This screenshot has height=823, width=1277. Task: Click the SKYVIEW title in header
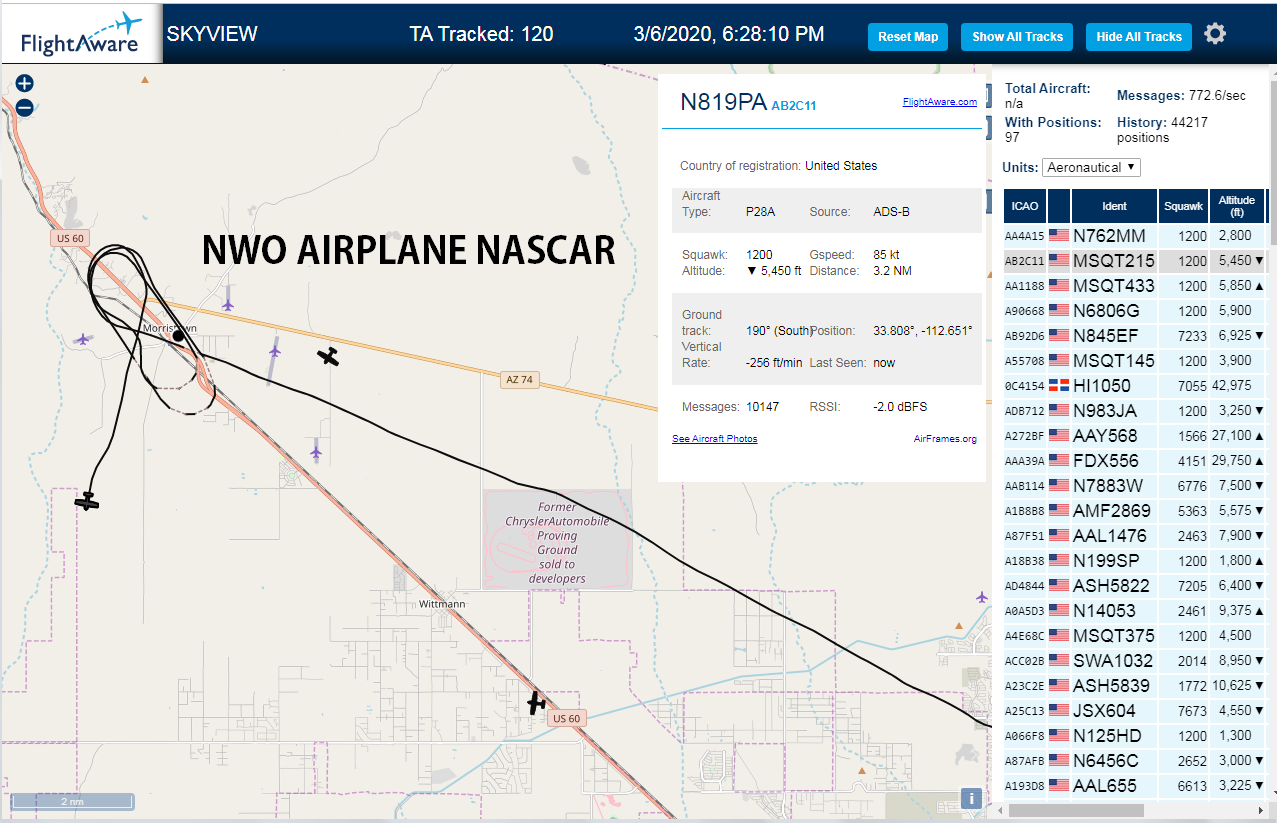pyautogui.click(x=212, y=34)
